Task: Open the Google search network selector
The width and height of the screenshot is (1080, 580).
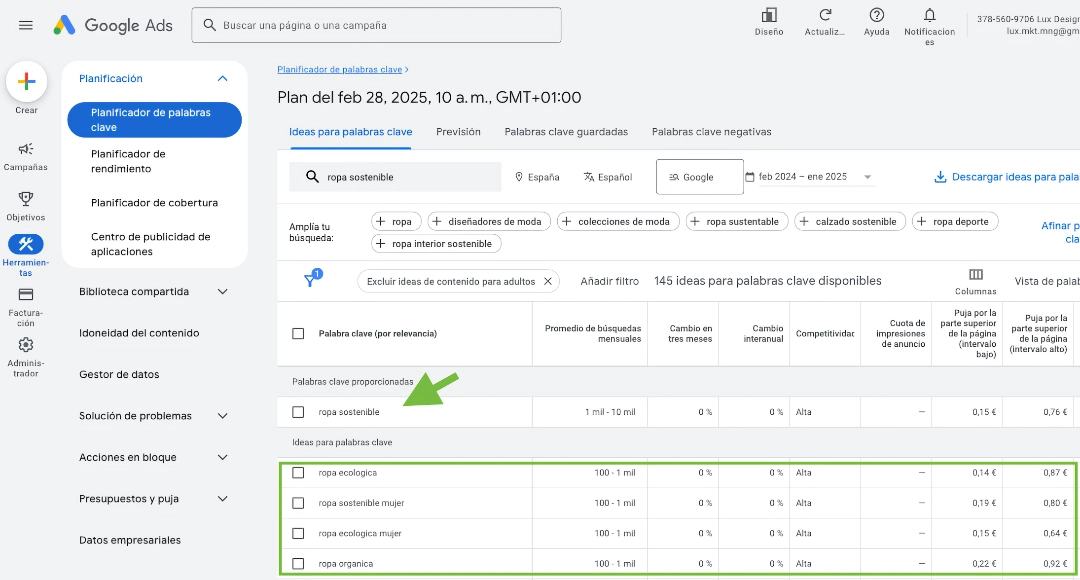Action: 700,177
